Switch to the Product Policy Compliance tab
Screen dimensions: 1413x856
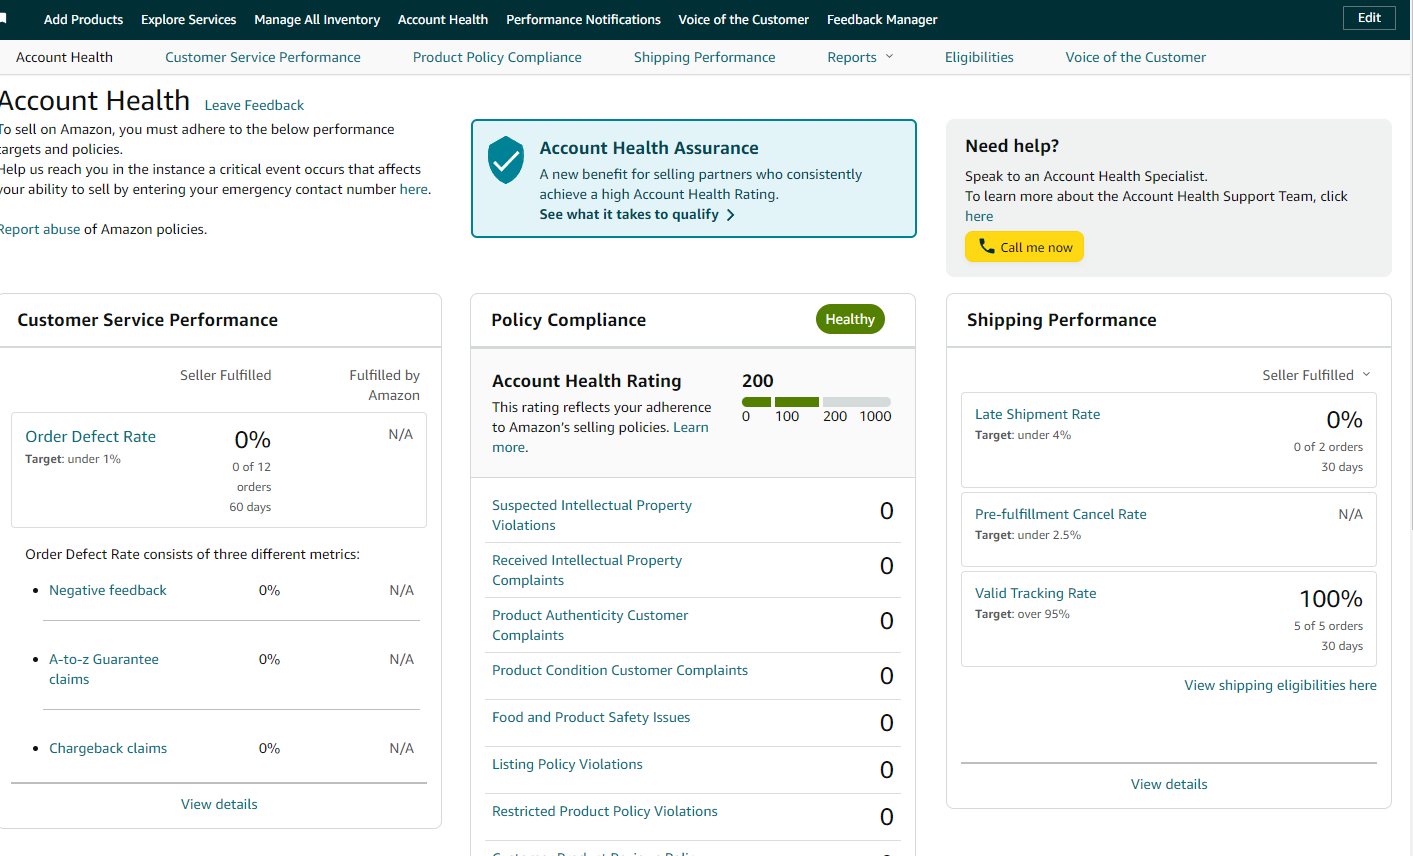click(497, 57)
